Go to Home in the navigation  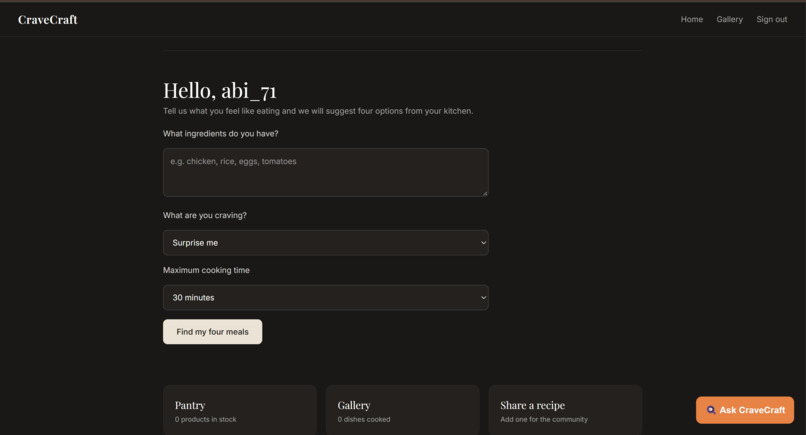(692, 19)
